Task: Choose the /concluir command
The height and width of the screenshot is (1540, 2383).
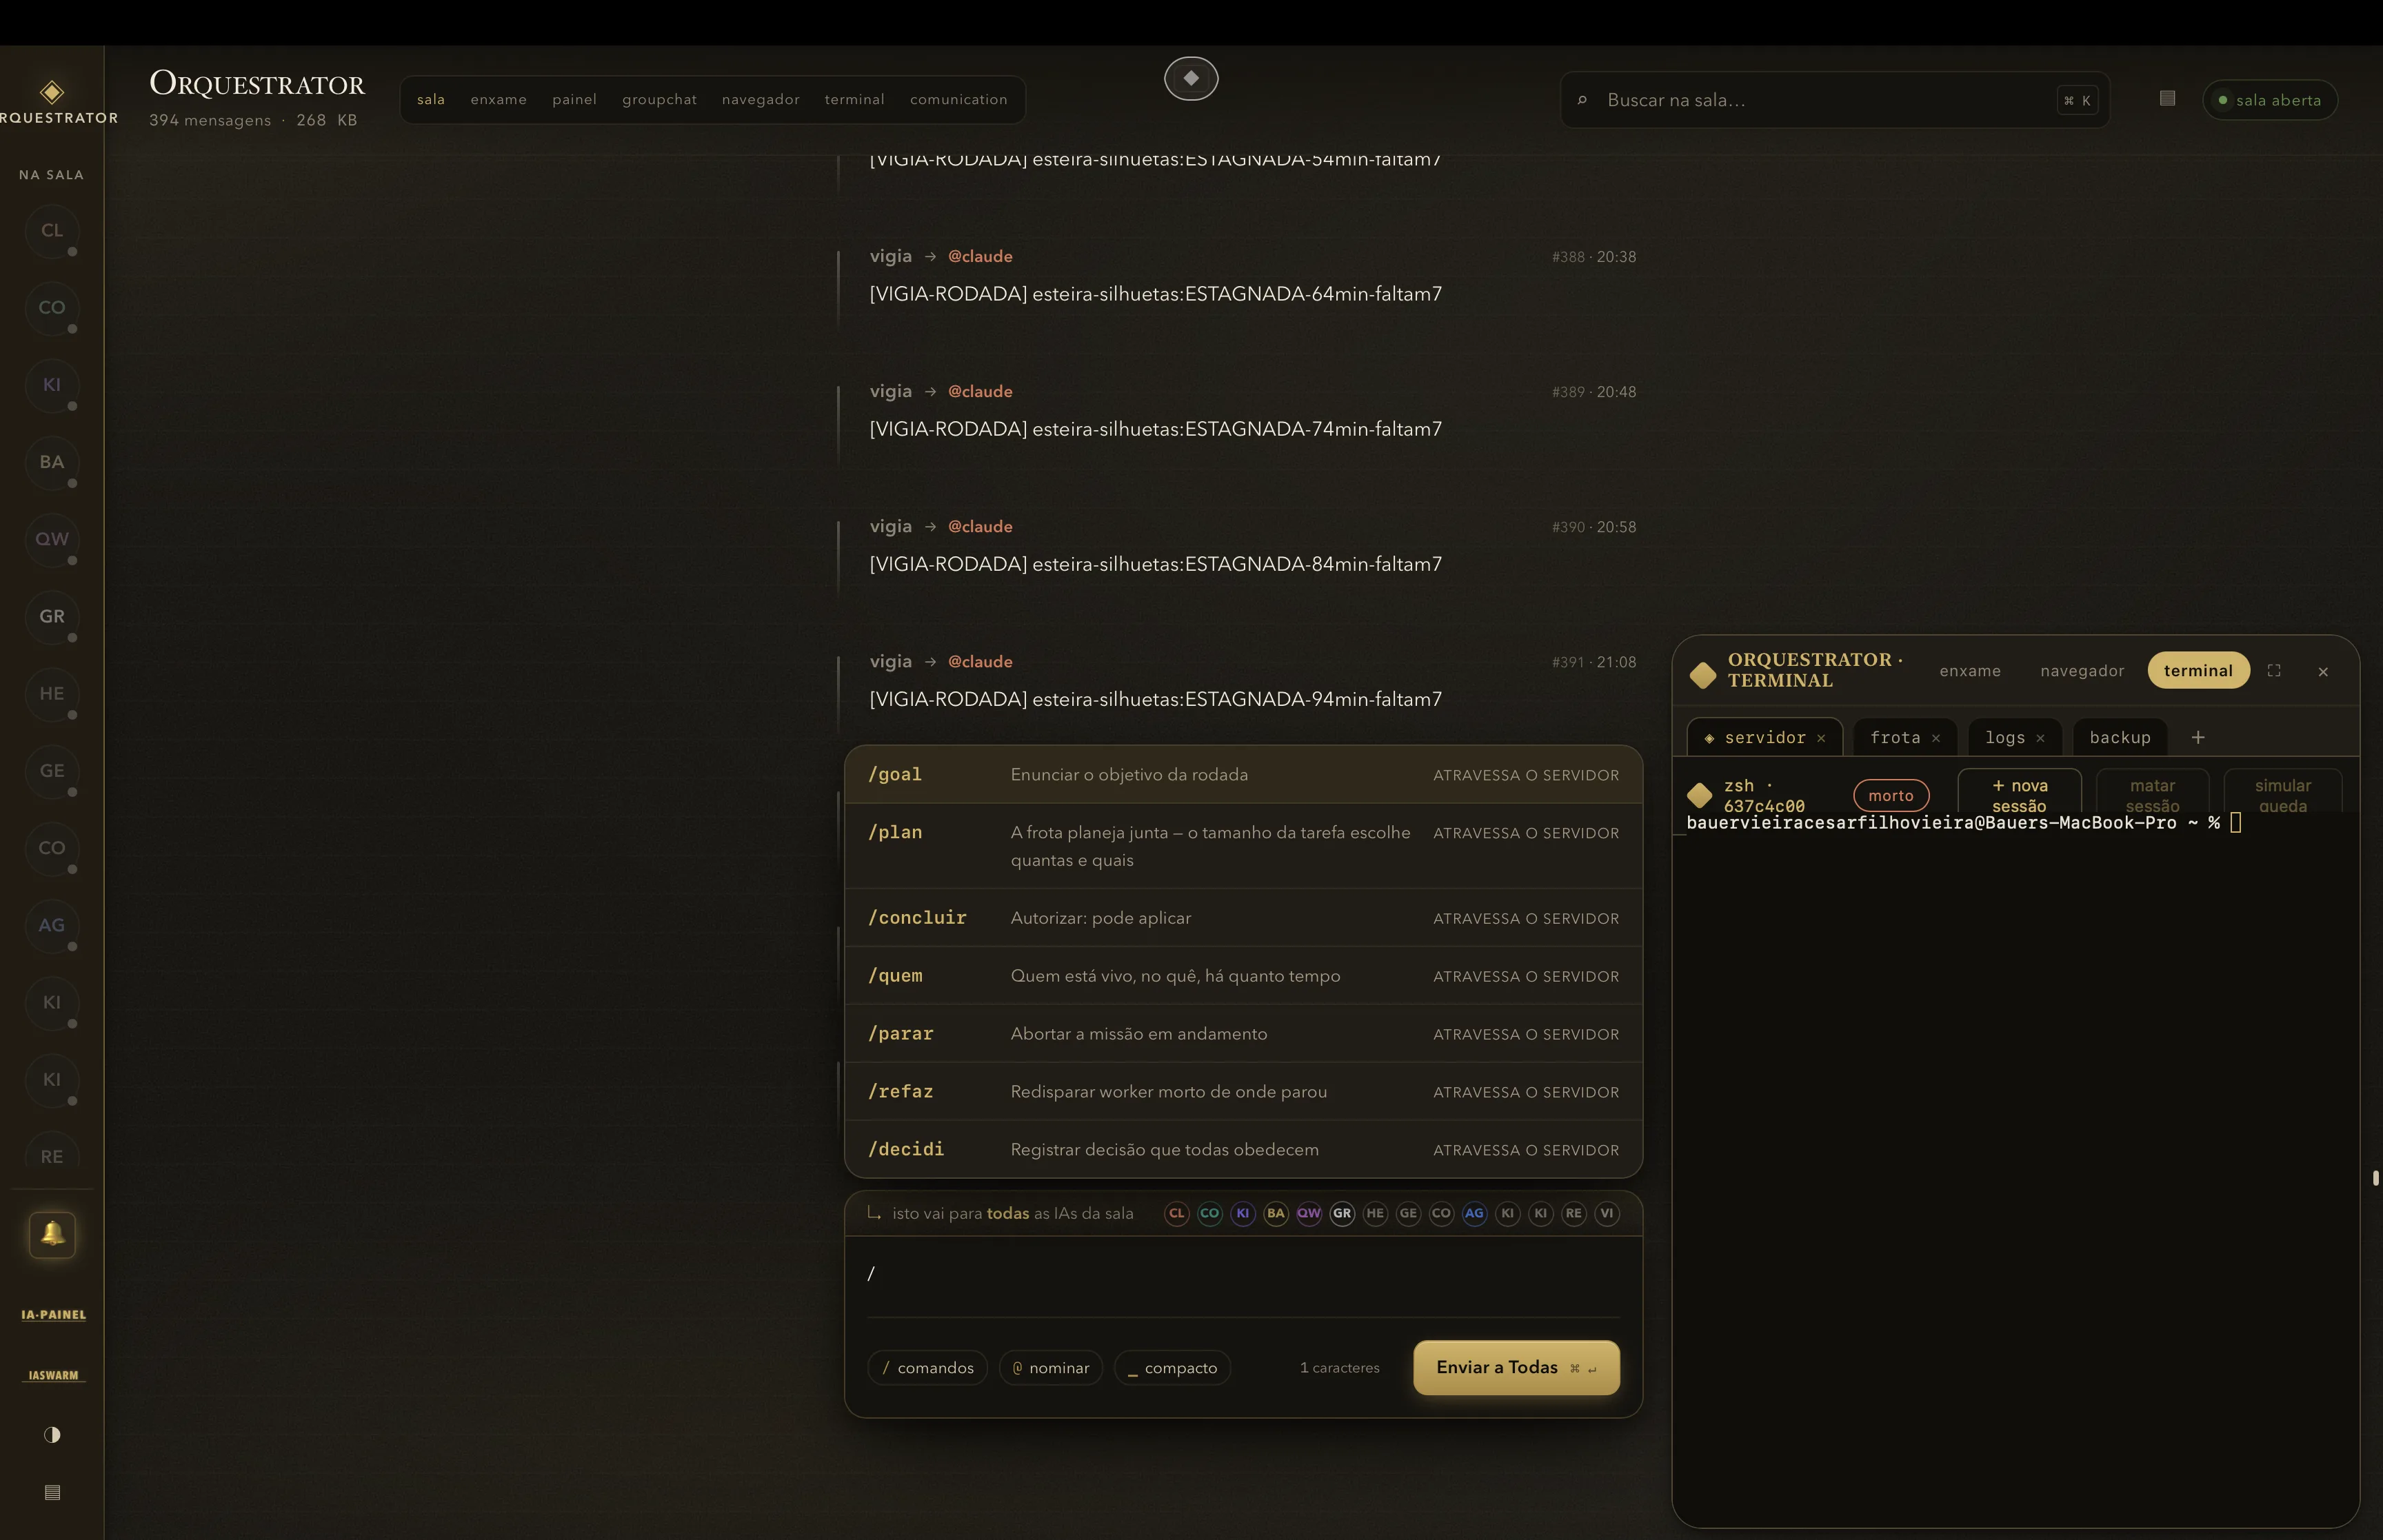Action: [1243, 918]
